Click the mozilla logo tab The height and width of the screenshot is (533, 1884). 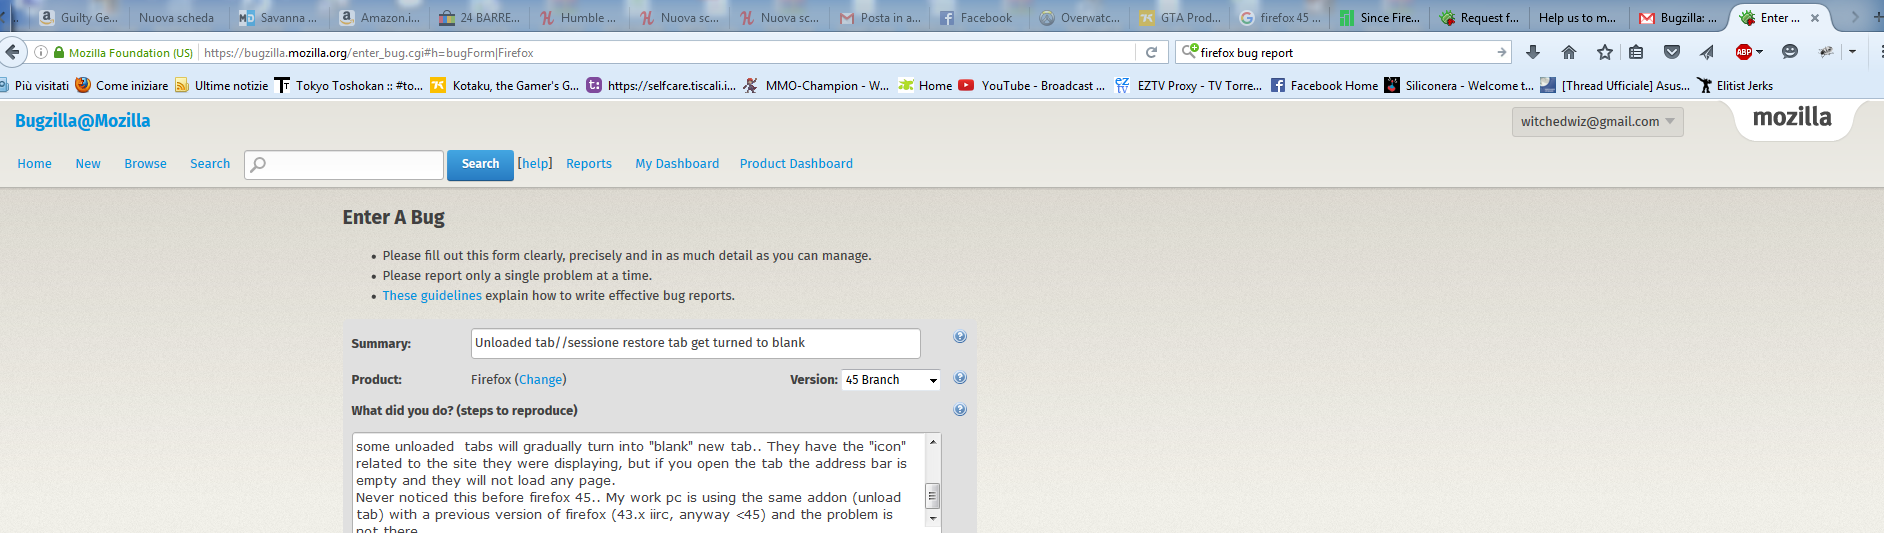coord(1793,118)
